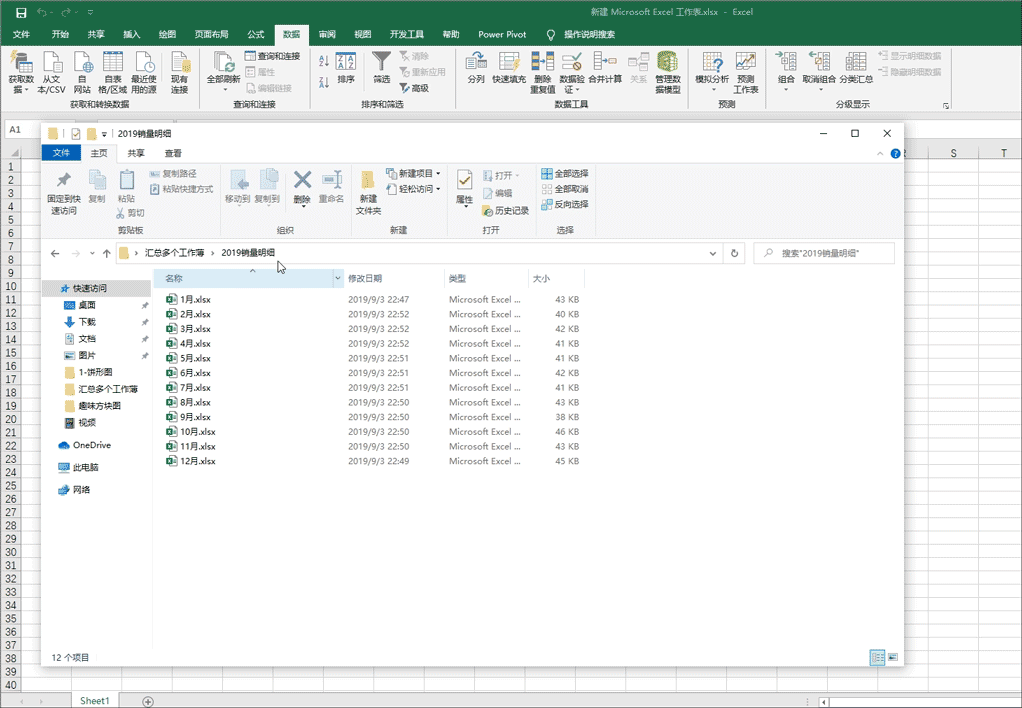
Task: Click Explorer's back navigation arrow
Action: 55,253
